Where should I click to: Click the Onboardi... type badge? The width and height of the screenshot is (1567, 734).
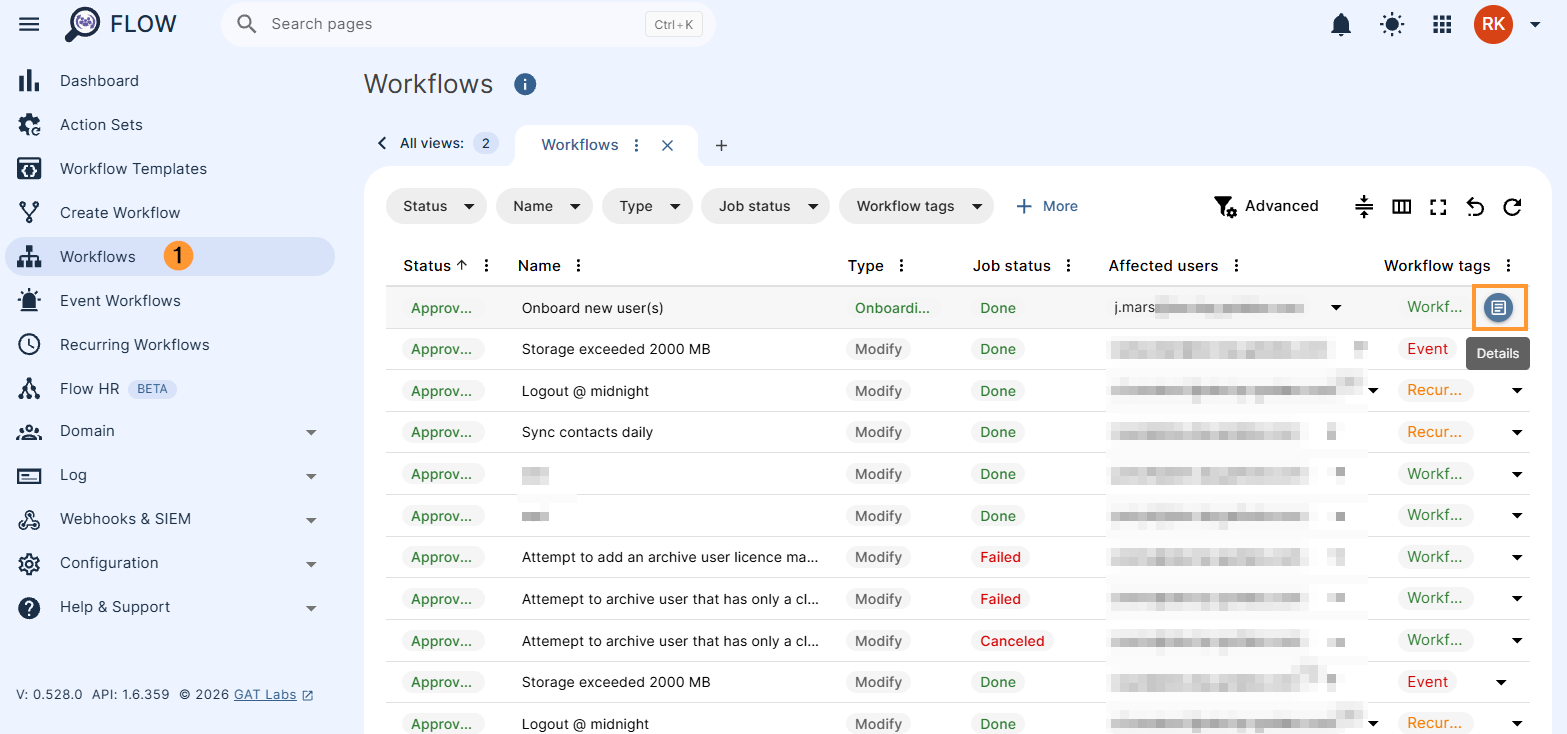pos(892,308)
